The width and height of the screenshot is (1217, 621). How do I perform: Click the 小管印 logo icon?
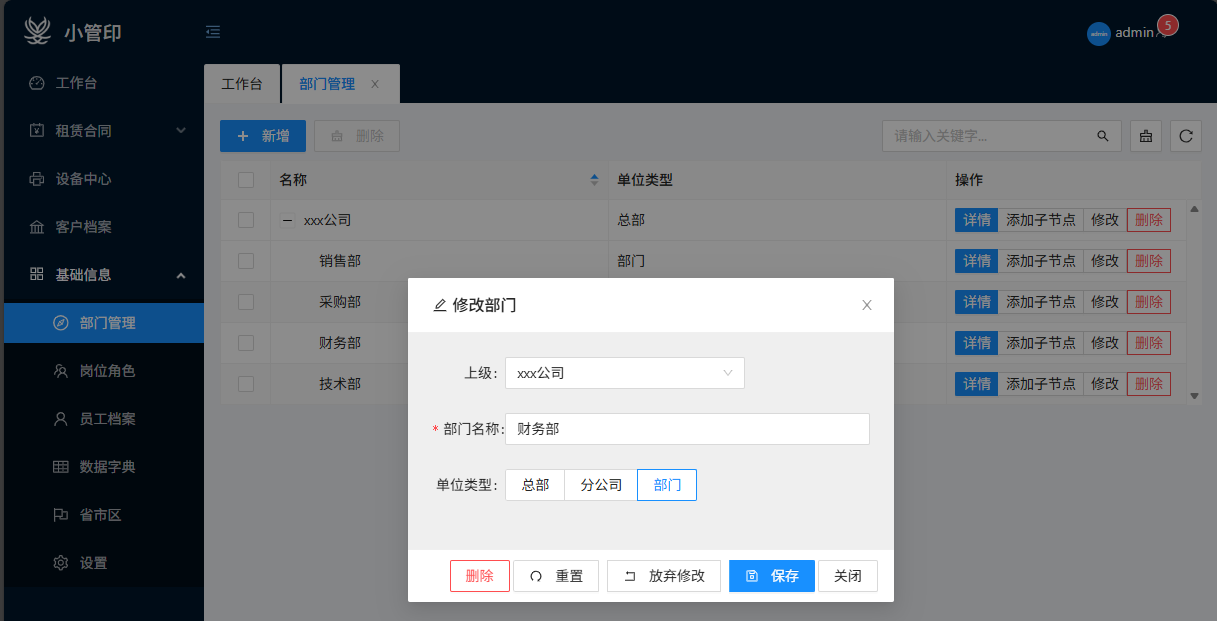tap(36, 31)
